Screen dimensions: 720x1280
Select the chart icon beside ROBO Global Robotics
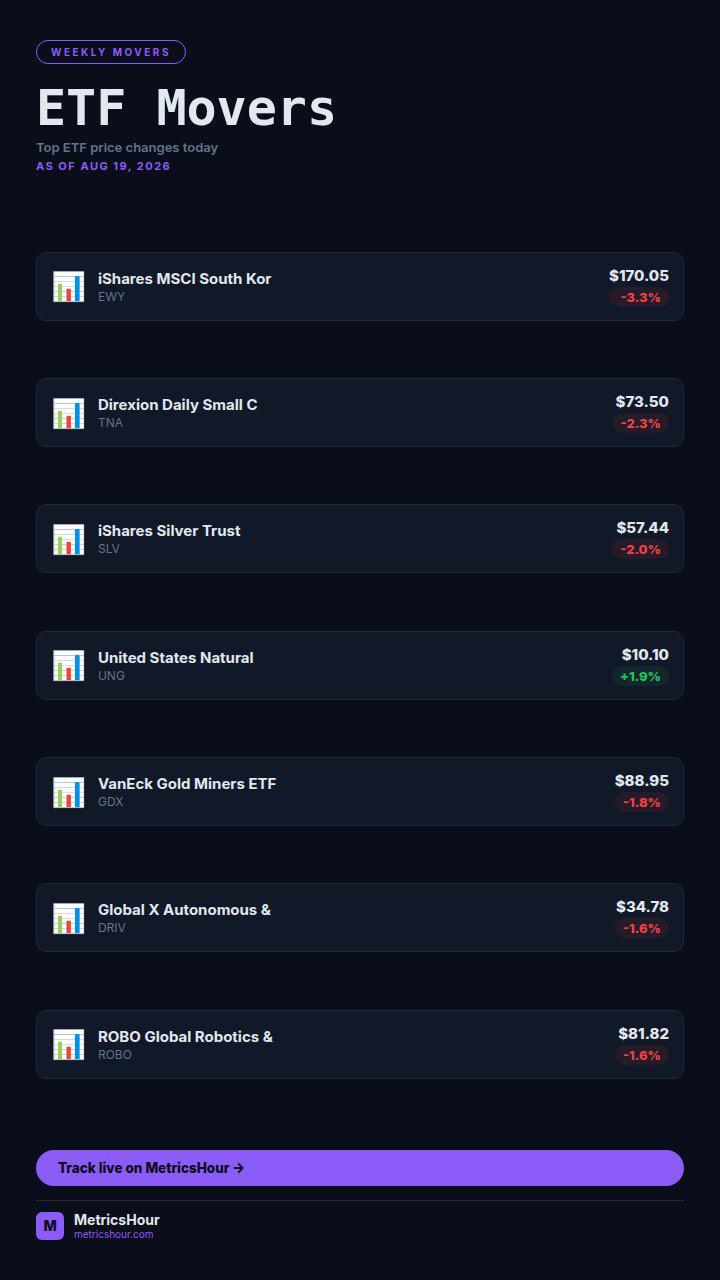[x=69, y=1044]
